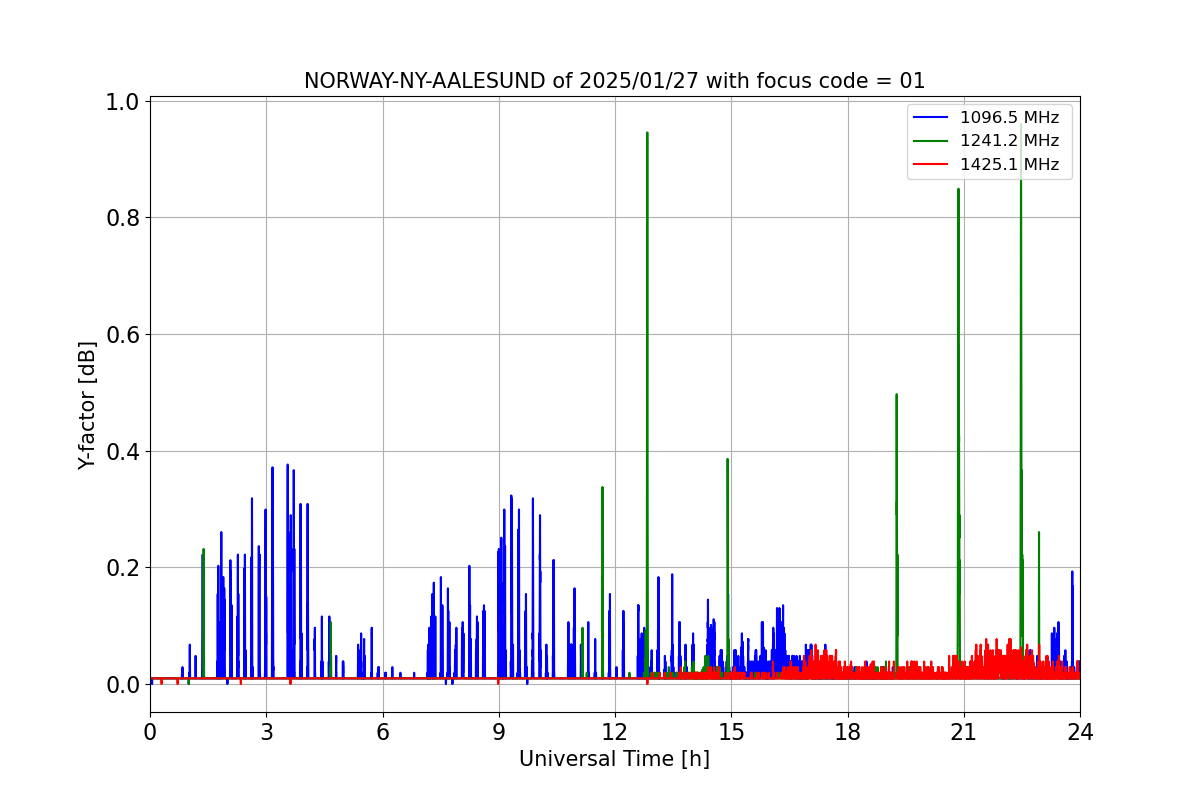Click the 0.6 y-axis tick label
1200x800 pixels.
(123, 335)
